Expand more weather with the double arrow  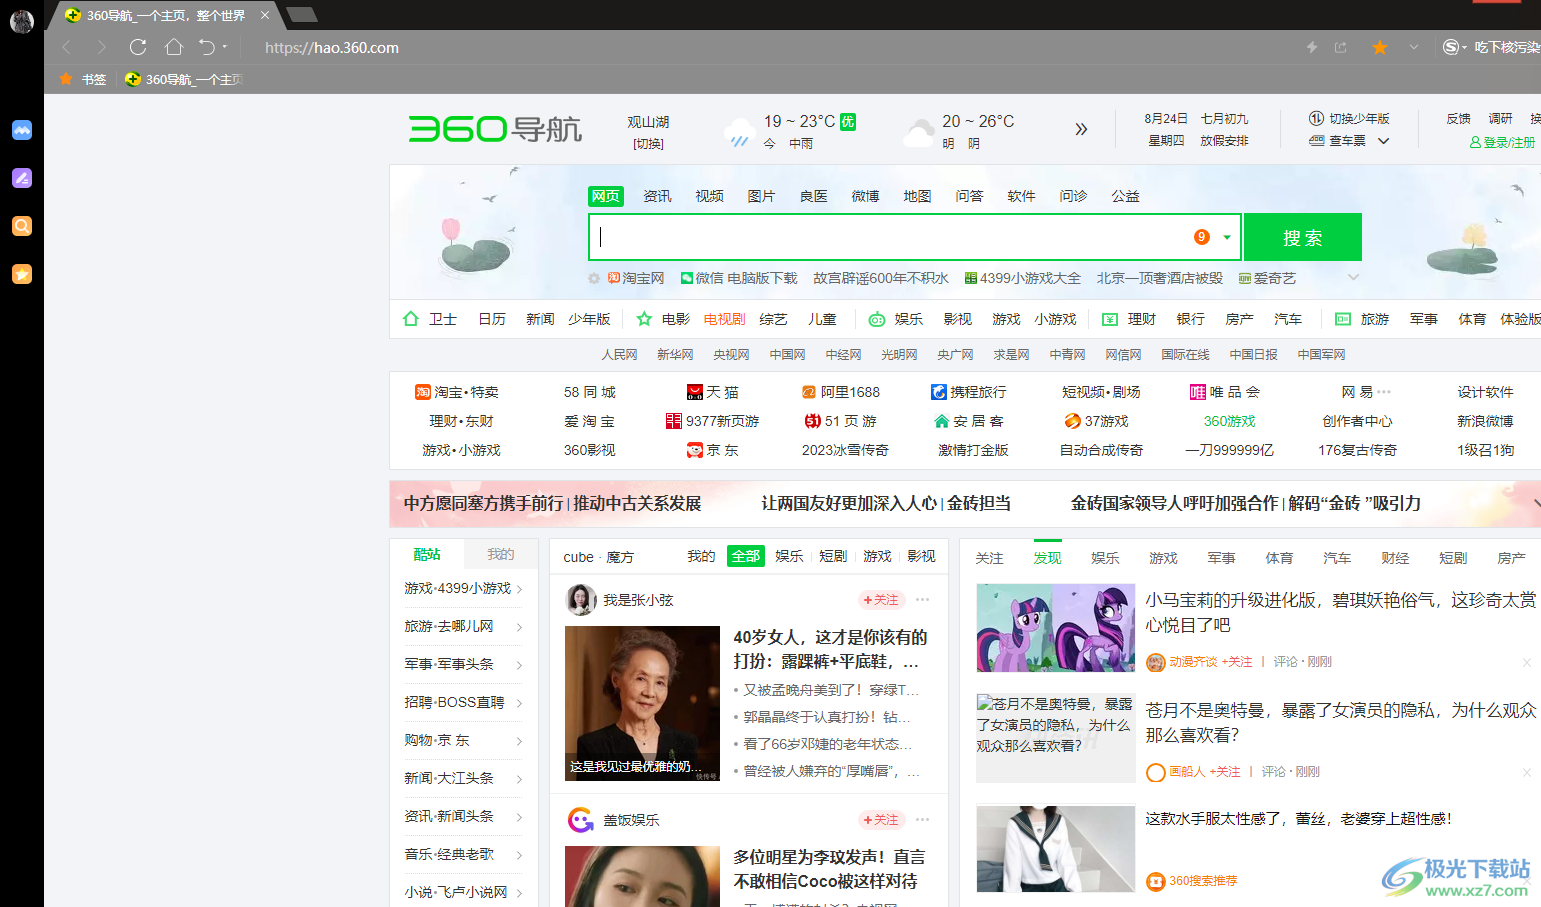coord(1081,129)
